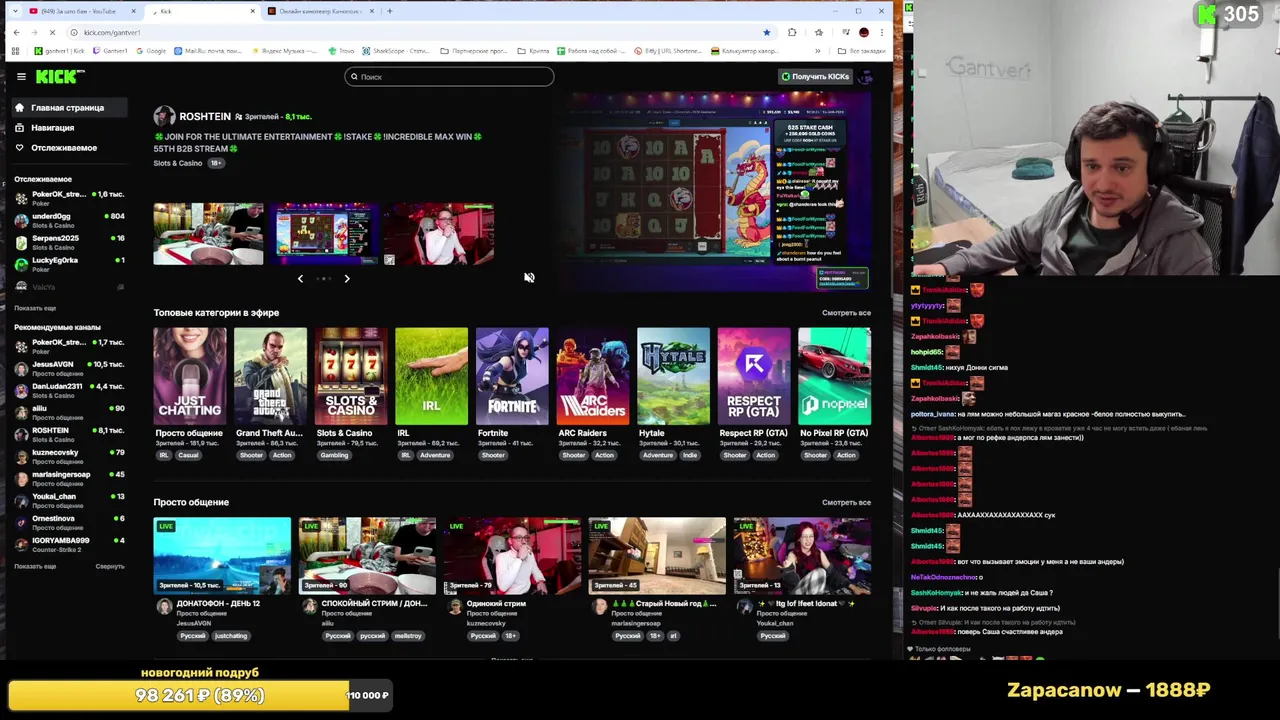Stop the page loading with X button

(x=53, y=32)
